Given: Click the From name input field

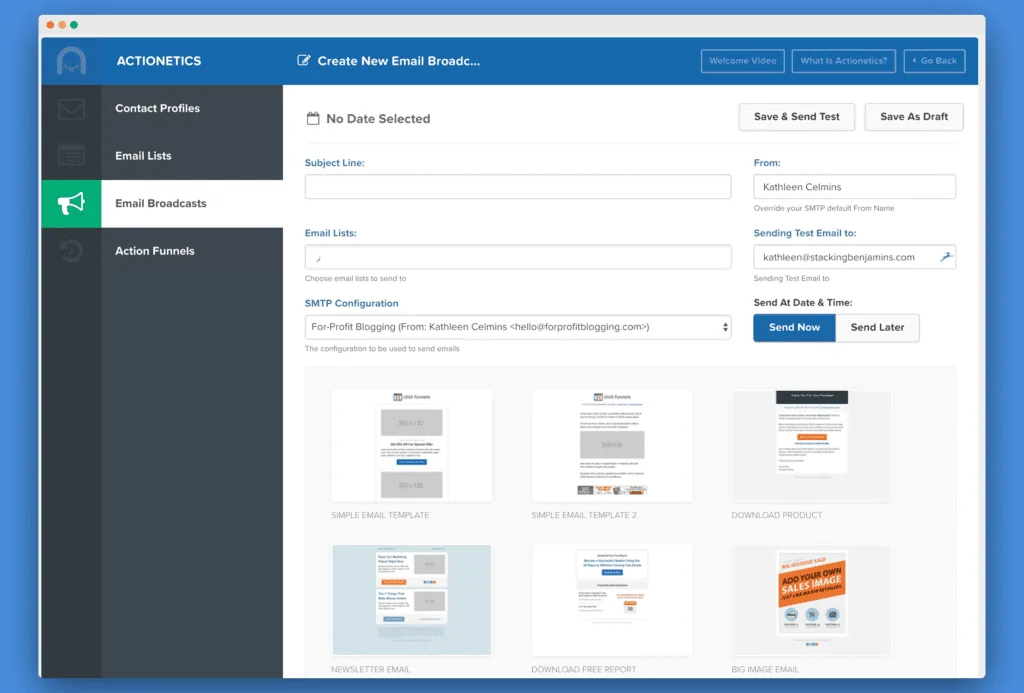Looking at the screenshot, I should [854, 187].
